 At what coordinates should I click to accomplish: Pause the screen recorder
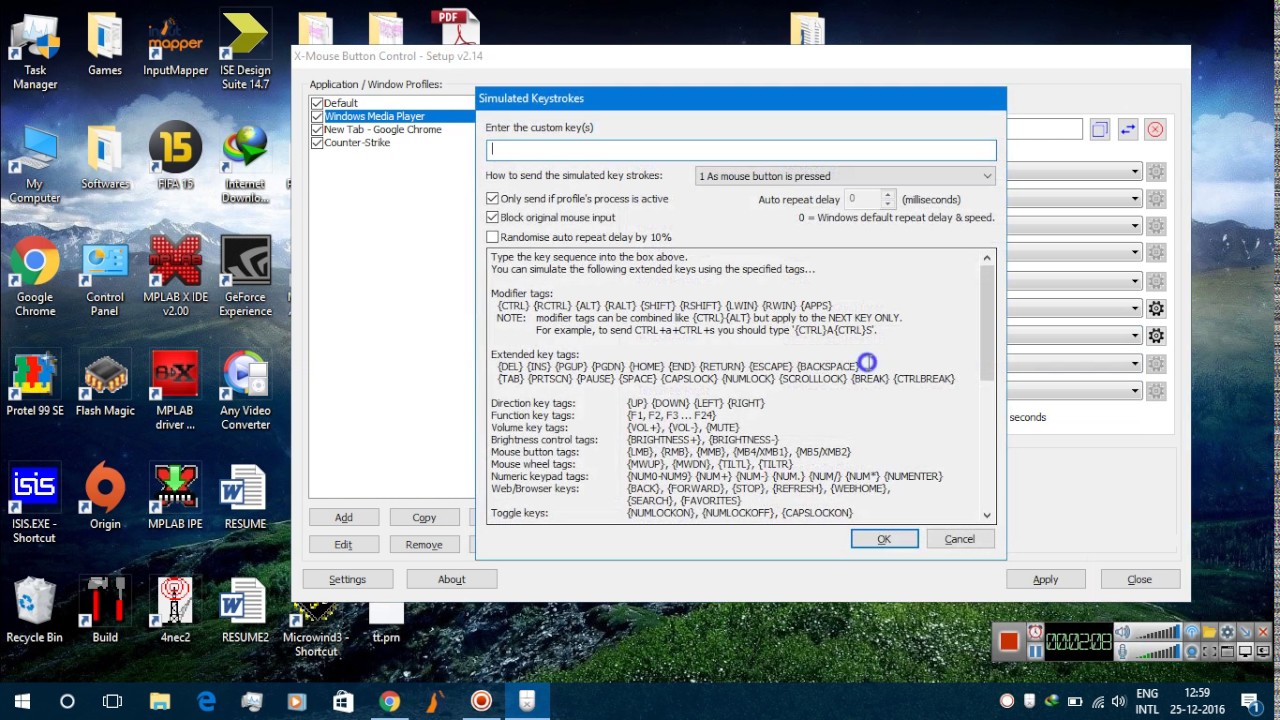click(x=1035, y=651)
